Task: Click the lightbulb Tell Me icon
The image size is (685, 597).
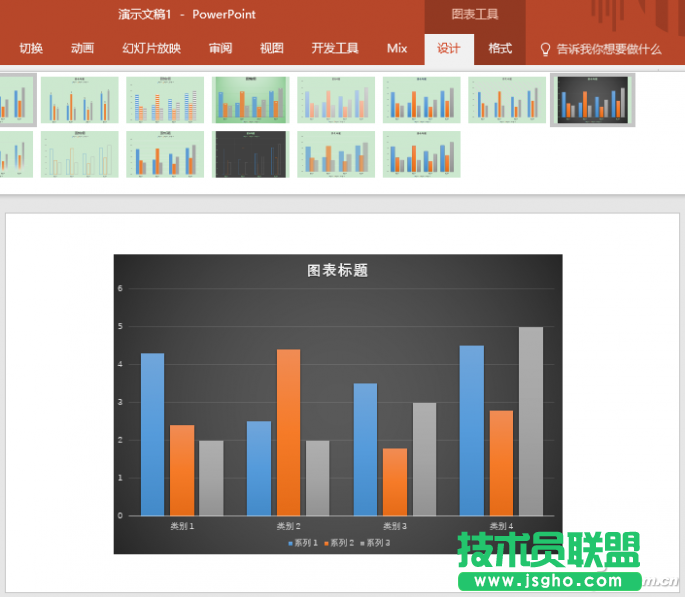Action: pos(545,49)
